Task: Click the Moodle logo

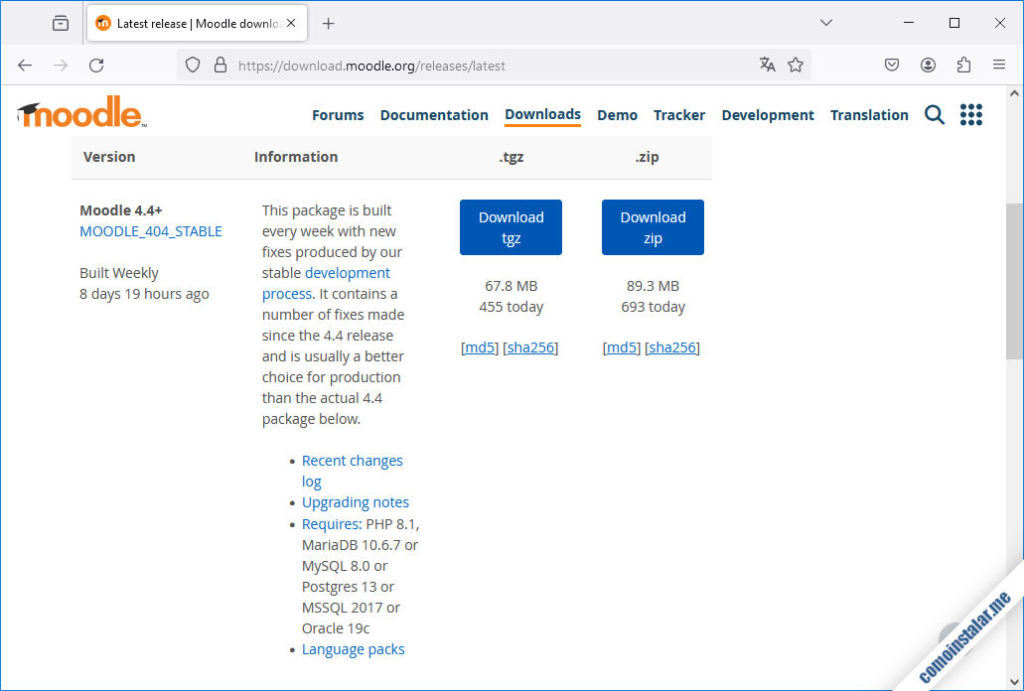Action: [80, 113]
